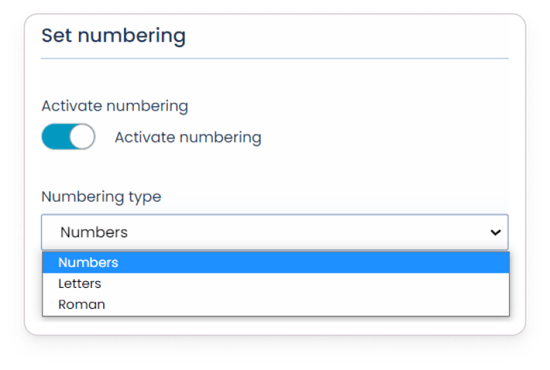Click the teal part of the switch track
Viewport: 550px width, 370px height.
pyautogui.click(x=55, y=136)
